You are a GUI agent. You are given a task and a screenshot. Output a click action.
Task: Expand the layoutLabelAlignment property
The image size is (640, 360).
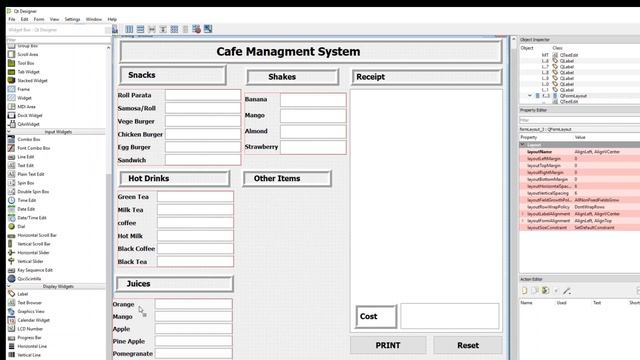point(522,214)
